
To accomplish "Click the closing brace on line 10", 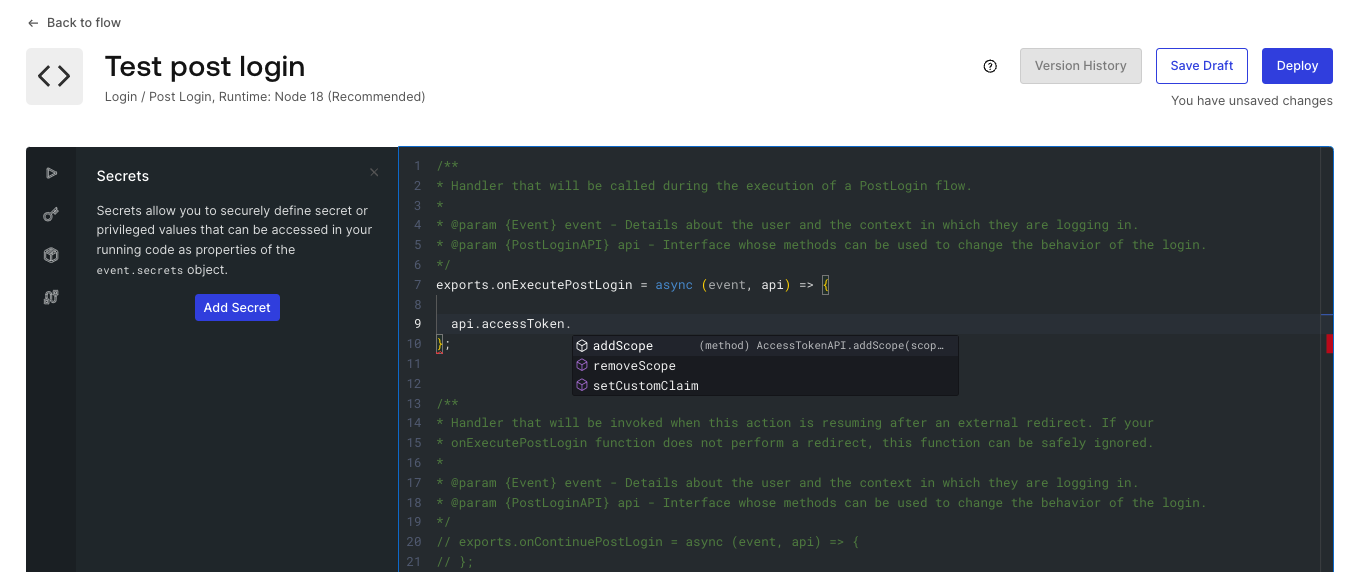I will coord(440,344).
